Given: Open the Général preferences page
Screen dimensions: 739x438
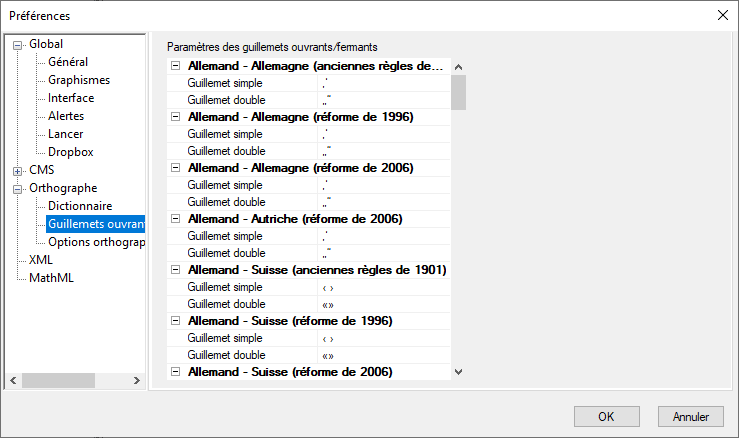Looking at the screenshot, I should point(67,62).
